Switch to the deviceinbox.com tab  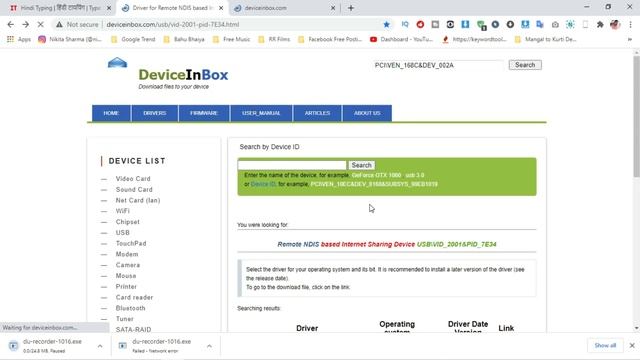[285, 8]
